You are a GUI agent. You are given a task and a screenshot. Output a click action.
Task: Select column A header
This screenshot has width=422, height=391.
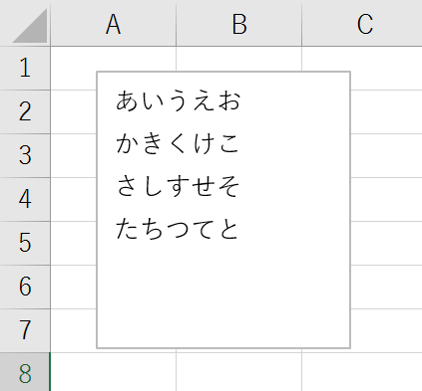(x=113, y=23)
